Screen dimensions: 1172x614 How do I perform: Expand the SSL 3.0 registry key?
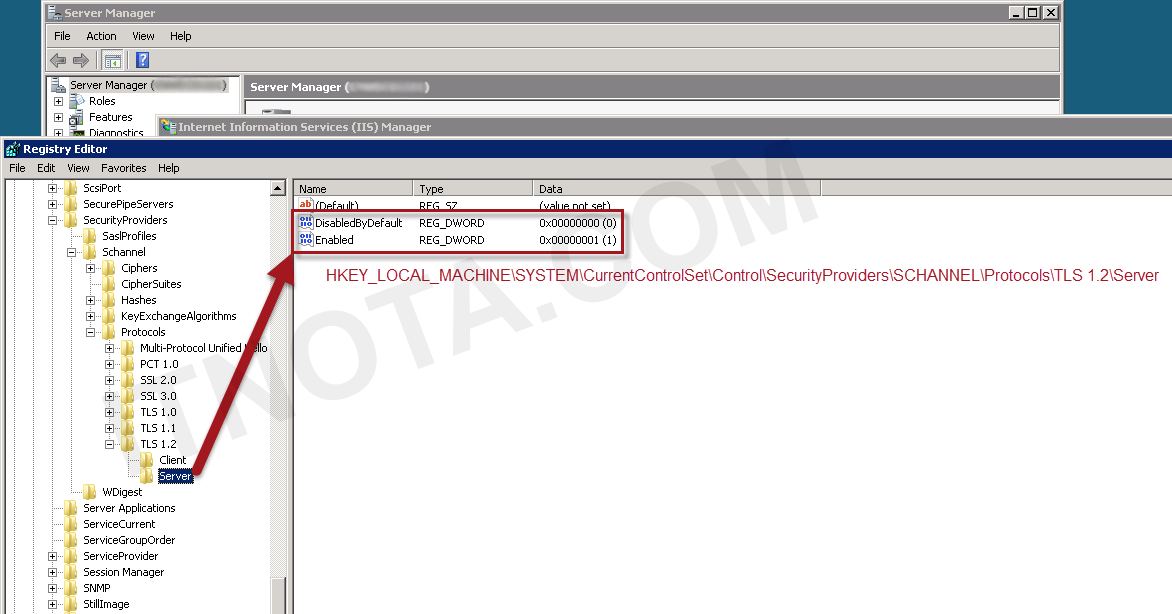(111, 395)
